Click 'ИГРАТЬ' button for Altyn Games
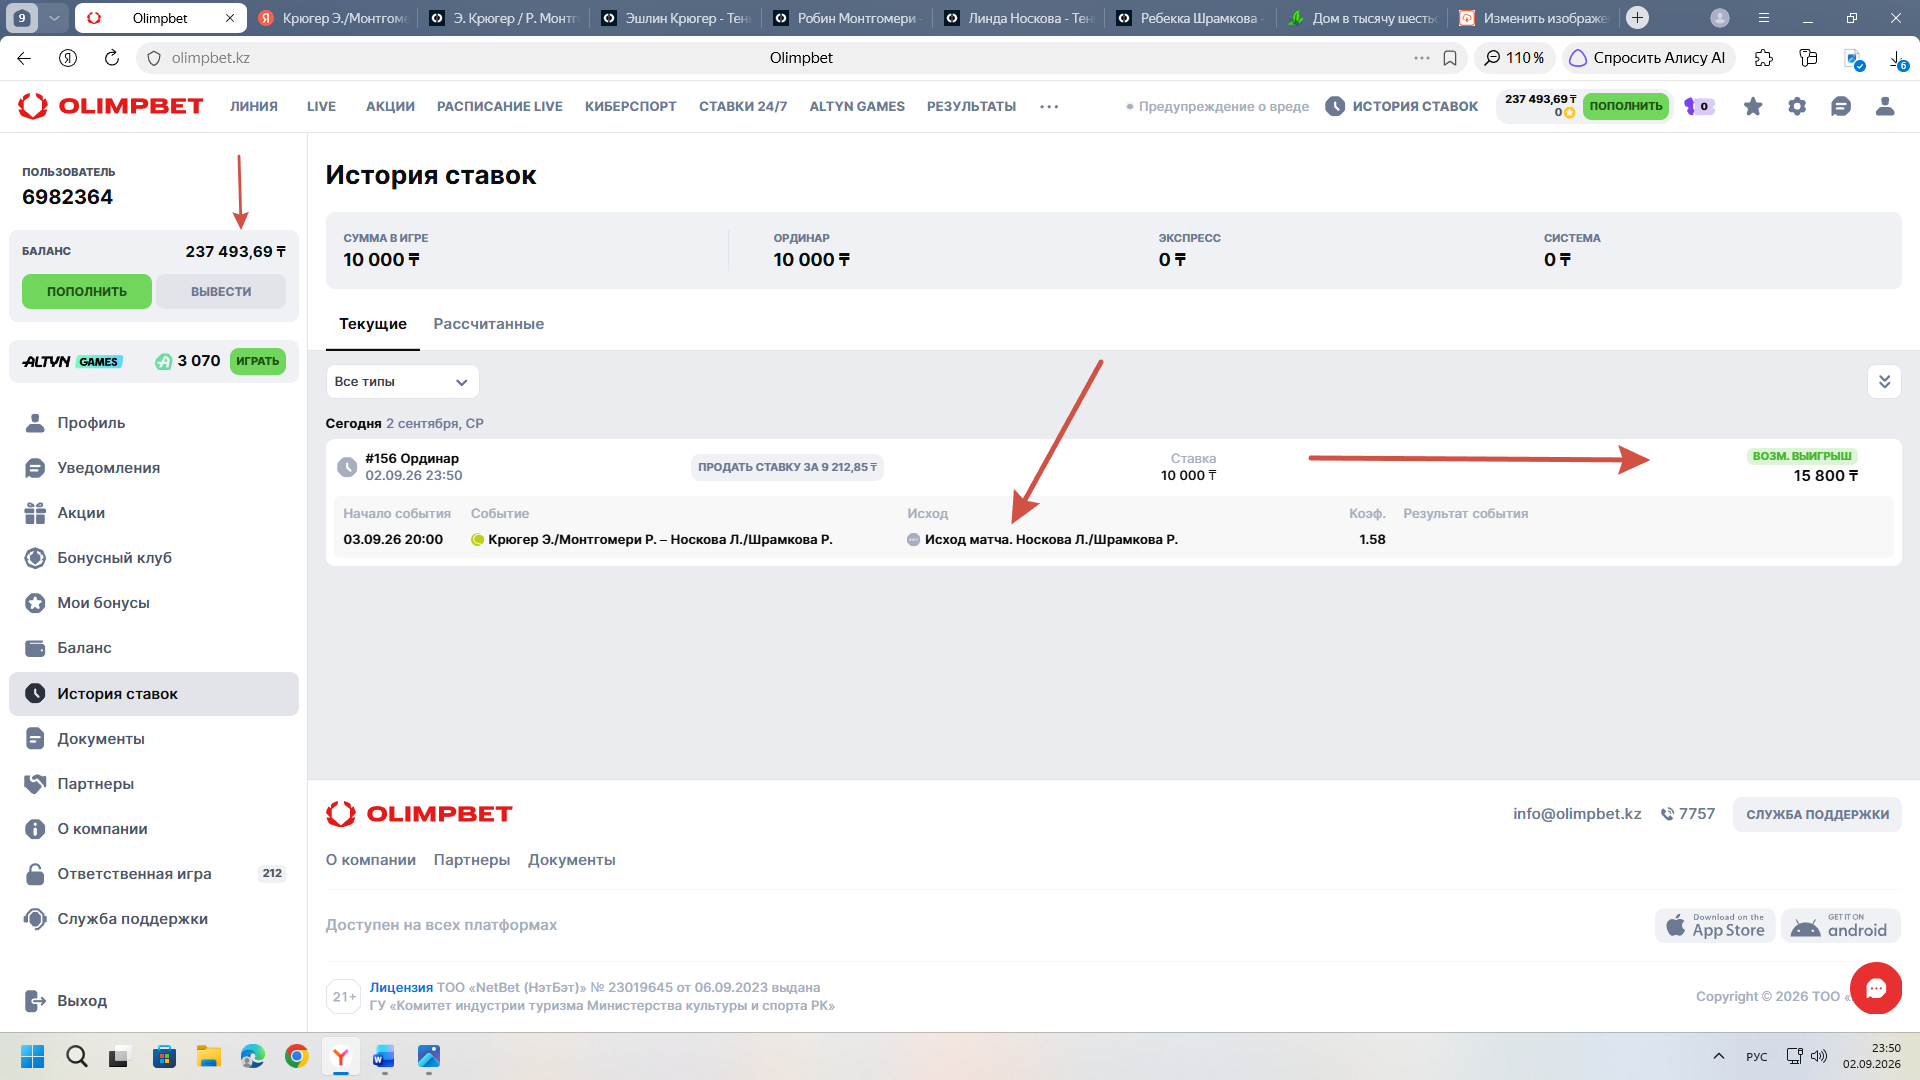Image resolution: width=1920 pixels, height=1080 pixels. click(258, 361)
